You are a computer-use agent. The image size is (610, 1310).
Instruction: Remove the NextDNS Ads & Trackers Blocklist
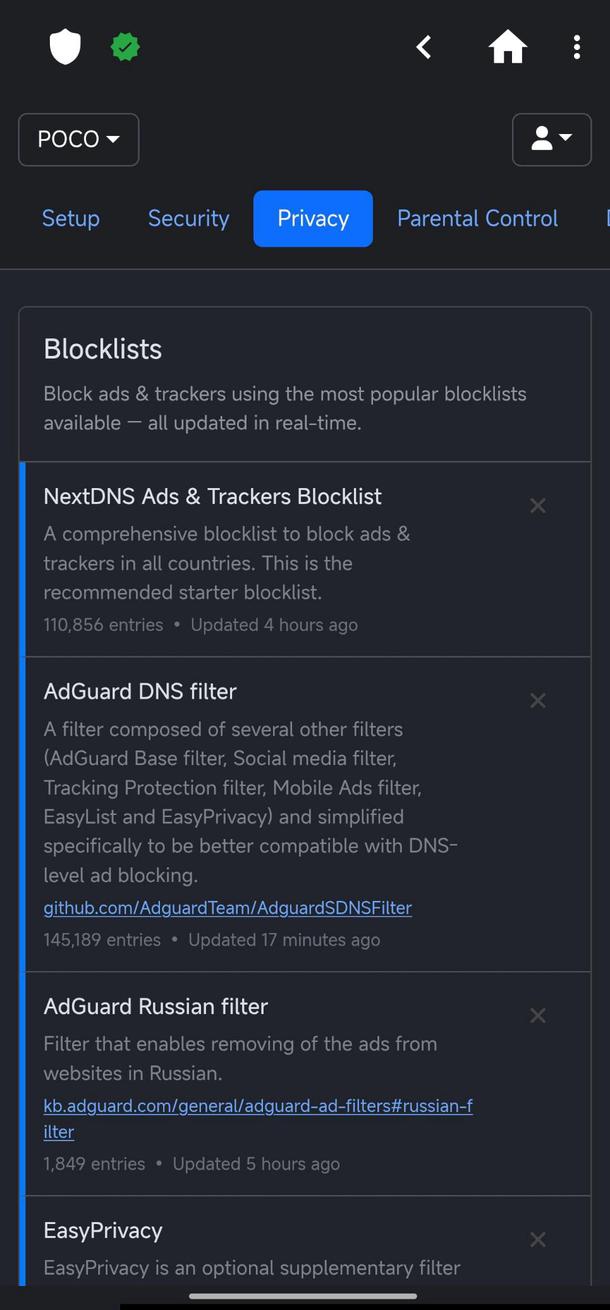(537, 505)
